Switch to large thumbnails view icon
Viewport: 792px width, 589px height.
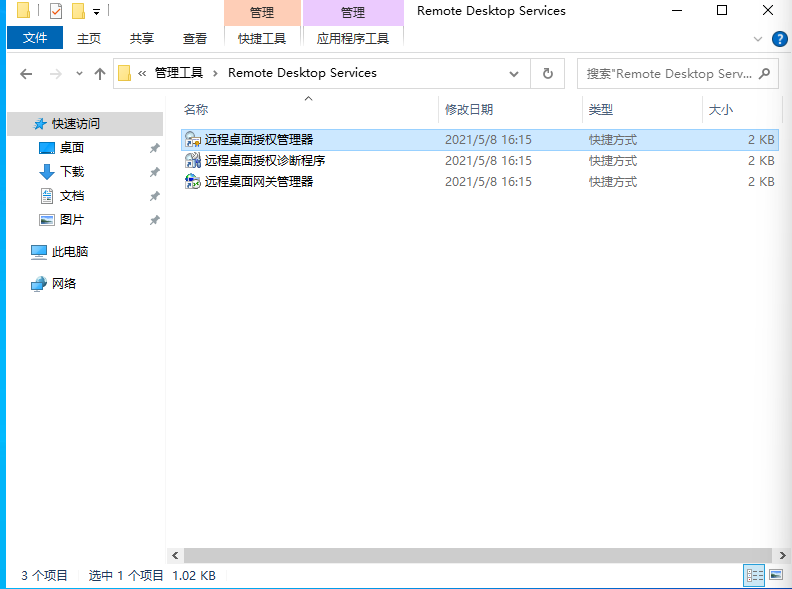coord(775,575)
